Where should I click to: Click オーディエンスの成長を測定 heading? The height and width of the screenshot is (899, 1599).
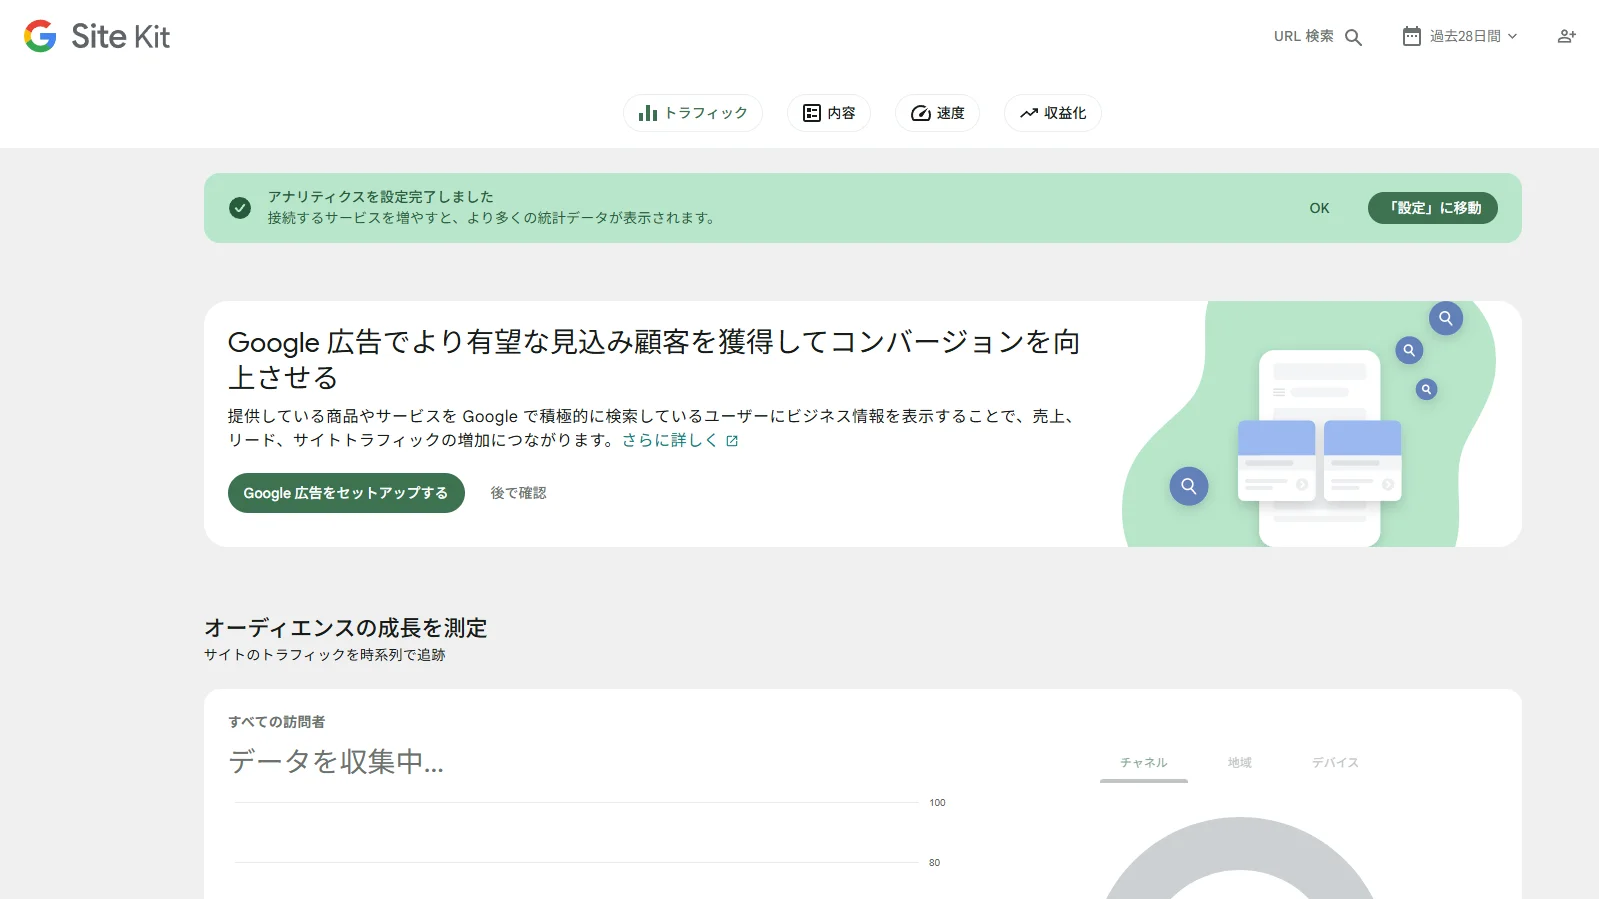(x=346, y=628)
